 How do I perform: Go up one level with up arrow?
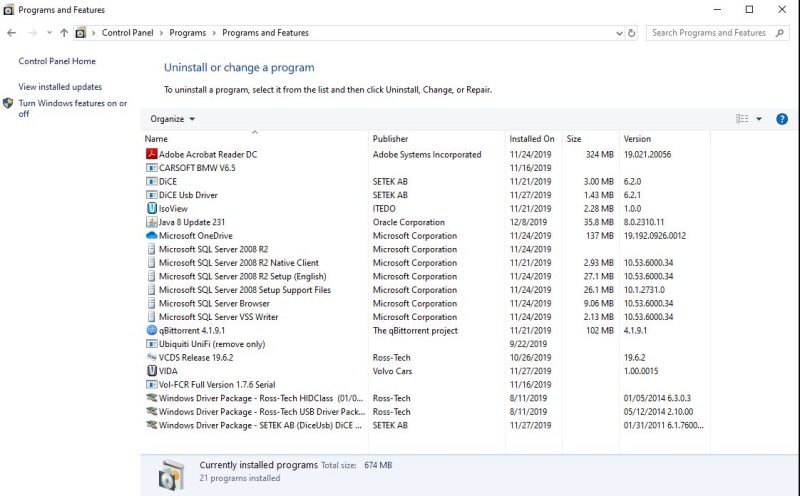(64, 33)
